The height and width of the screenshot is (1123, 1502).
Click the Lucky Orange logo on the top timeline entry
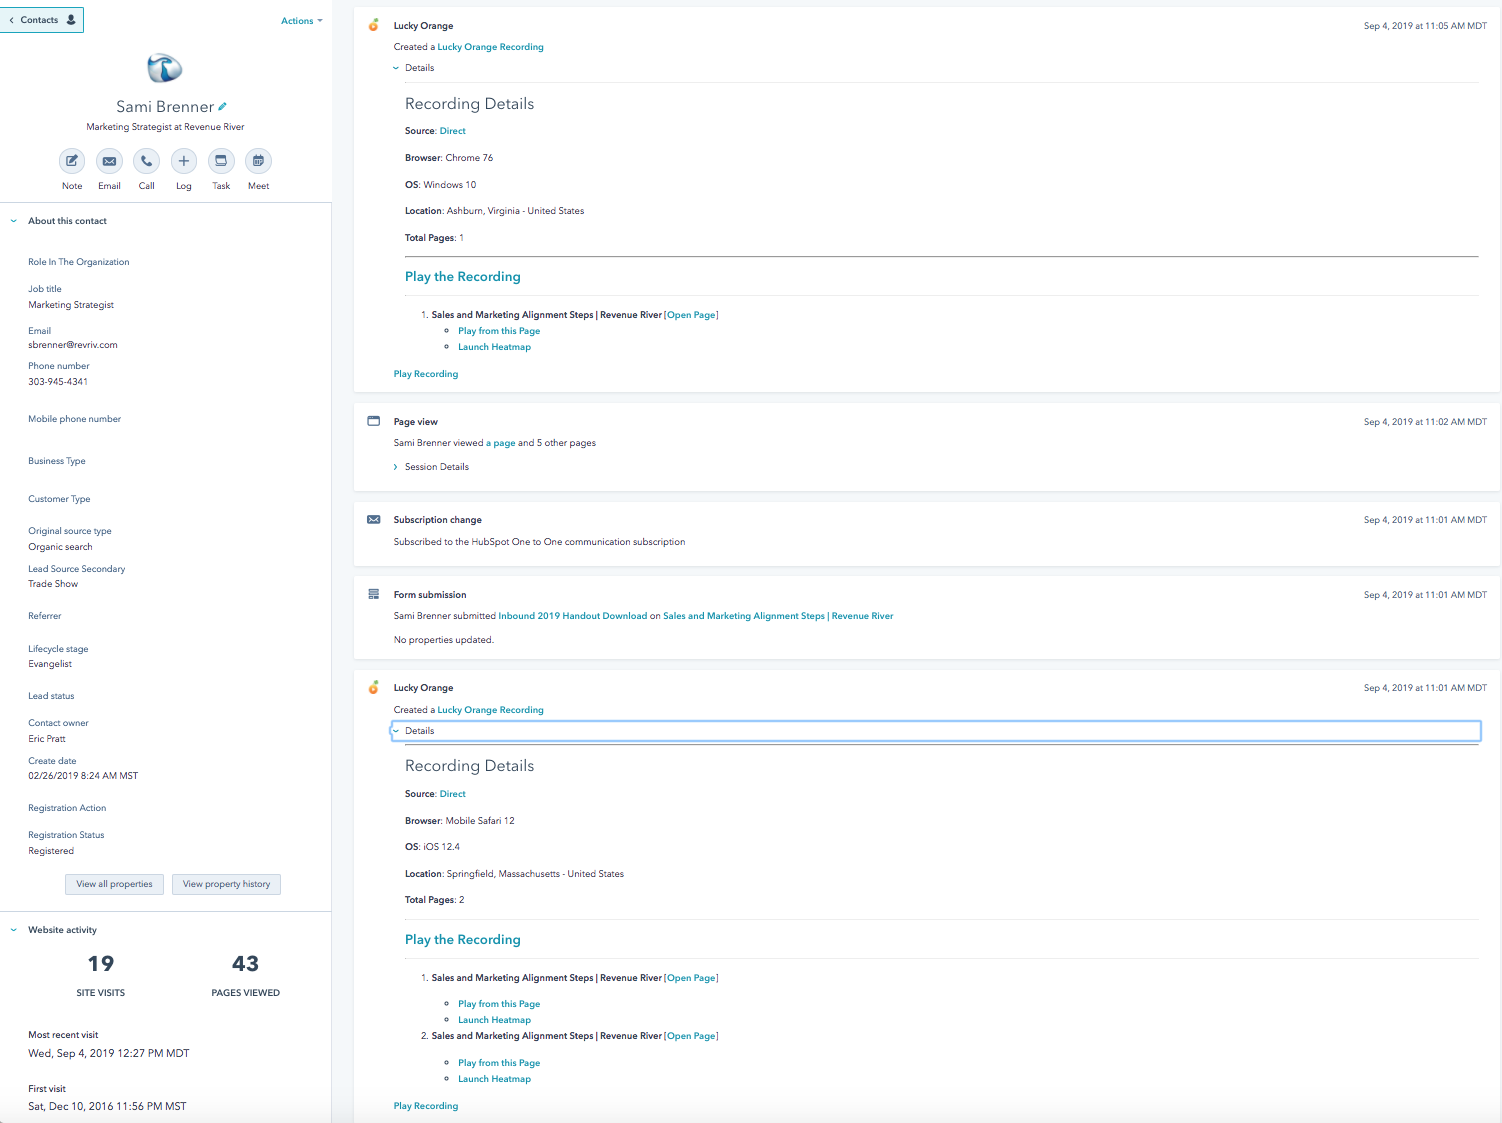coord(374,25)
